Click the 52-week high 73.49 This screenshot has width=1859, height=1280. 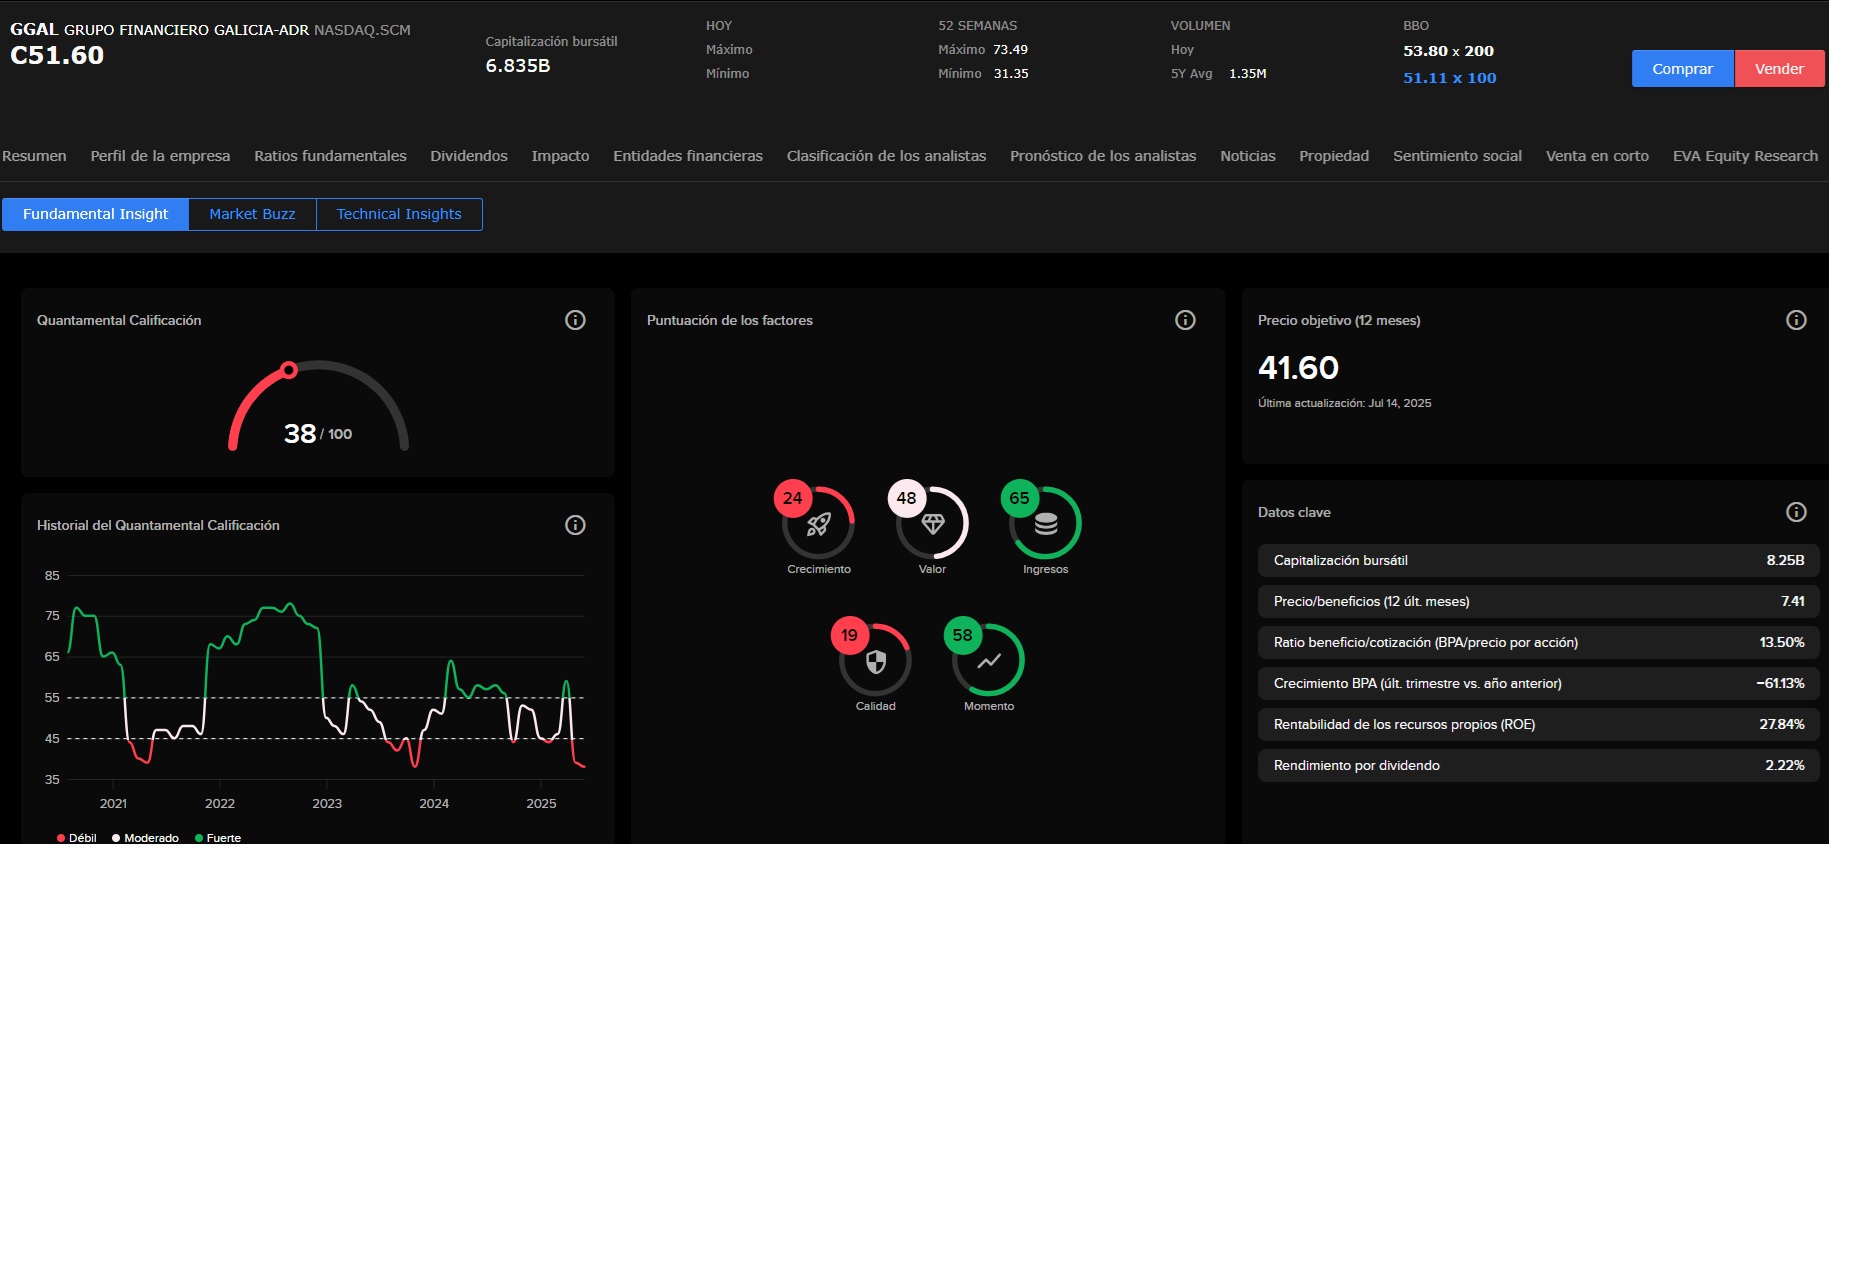click(x=1010, y=50)
